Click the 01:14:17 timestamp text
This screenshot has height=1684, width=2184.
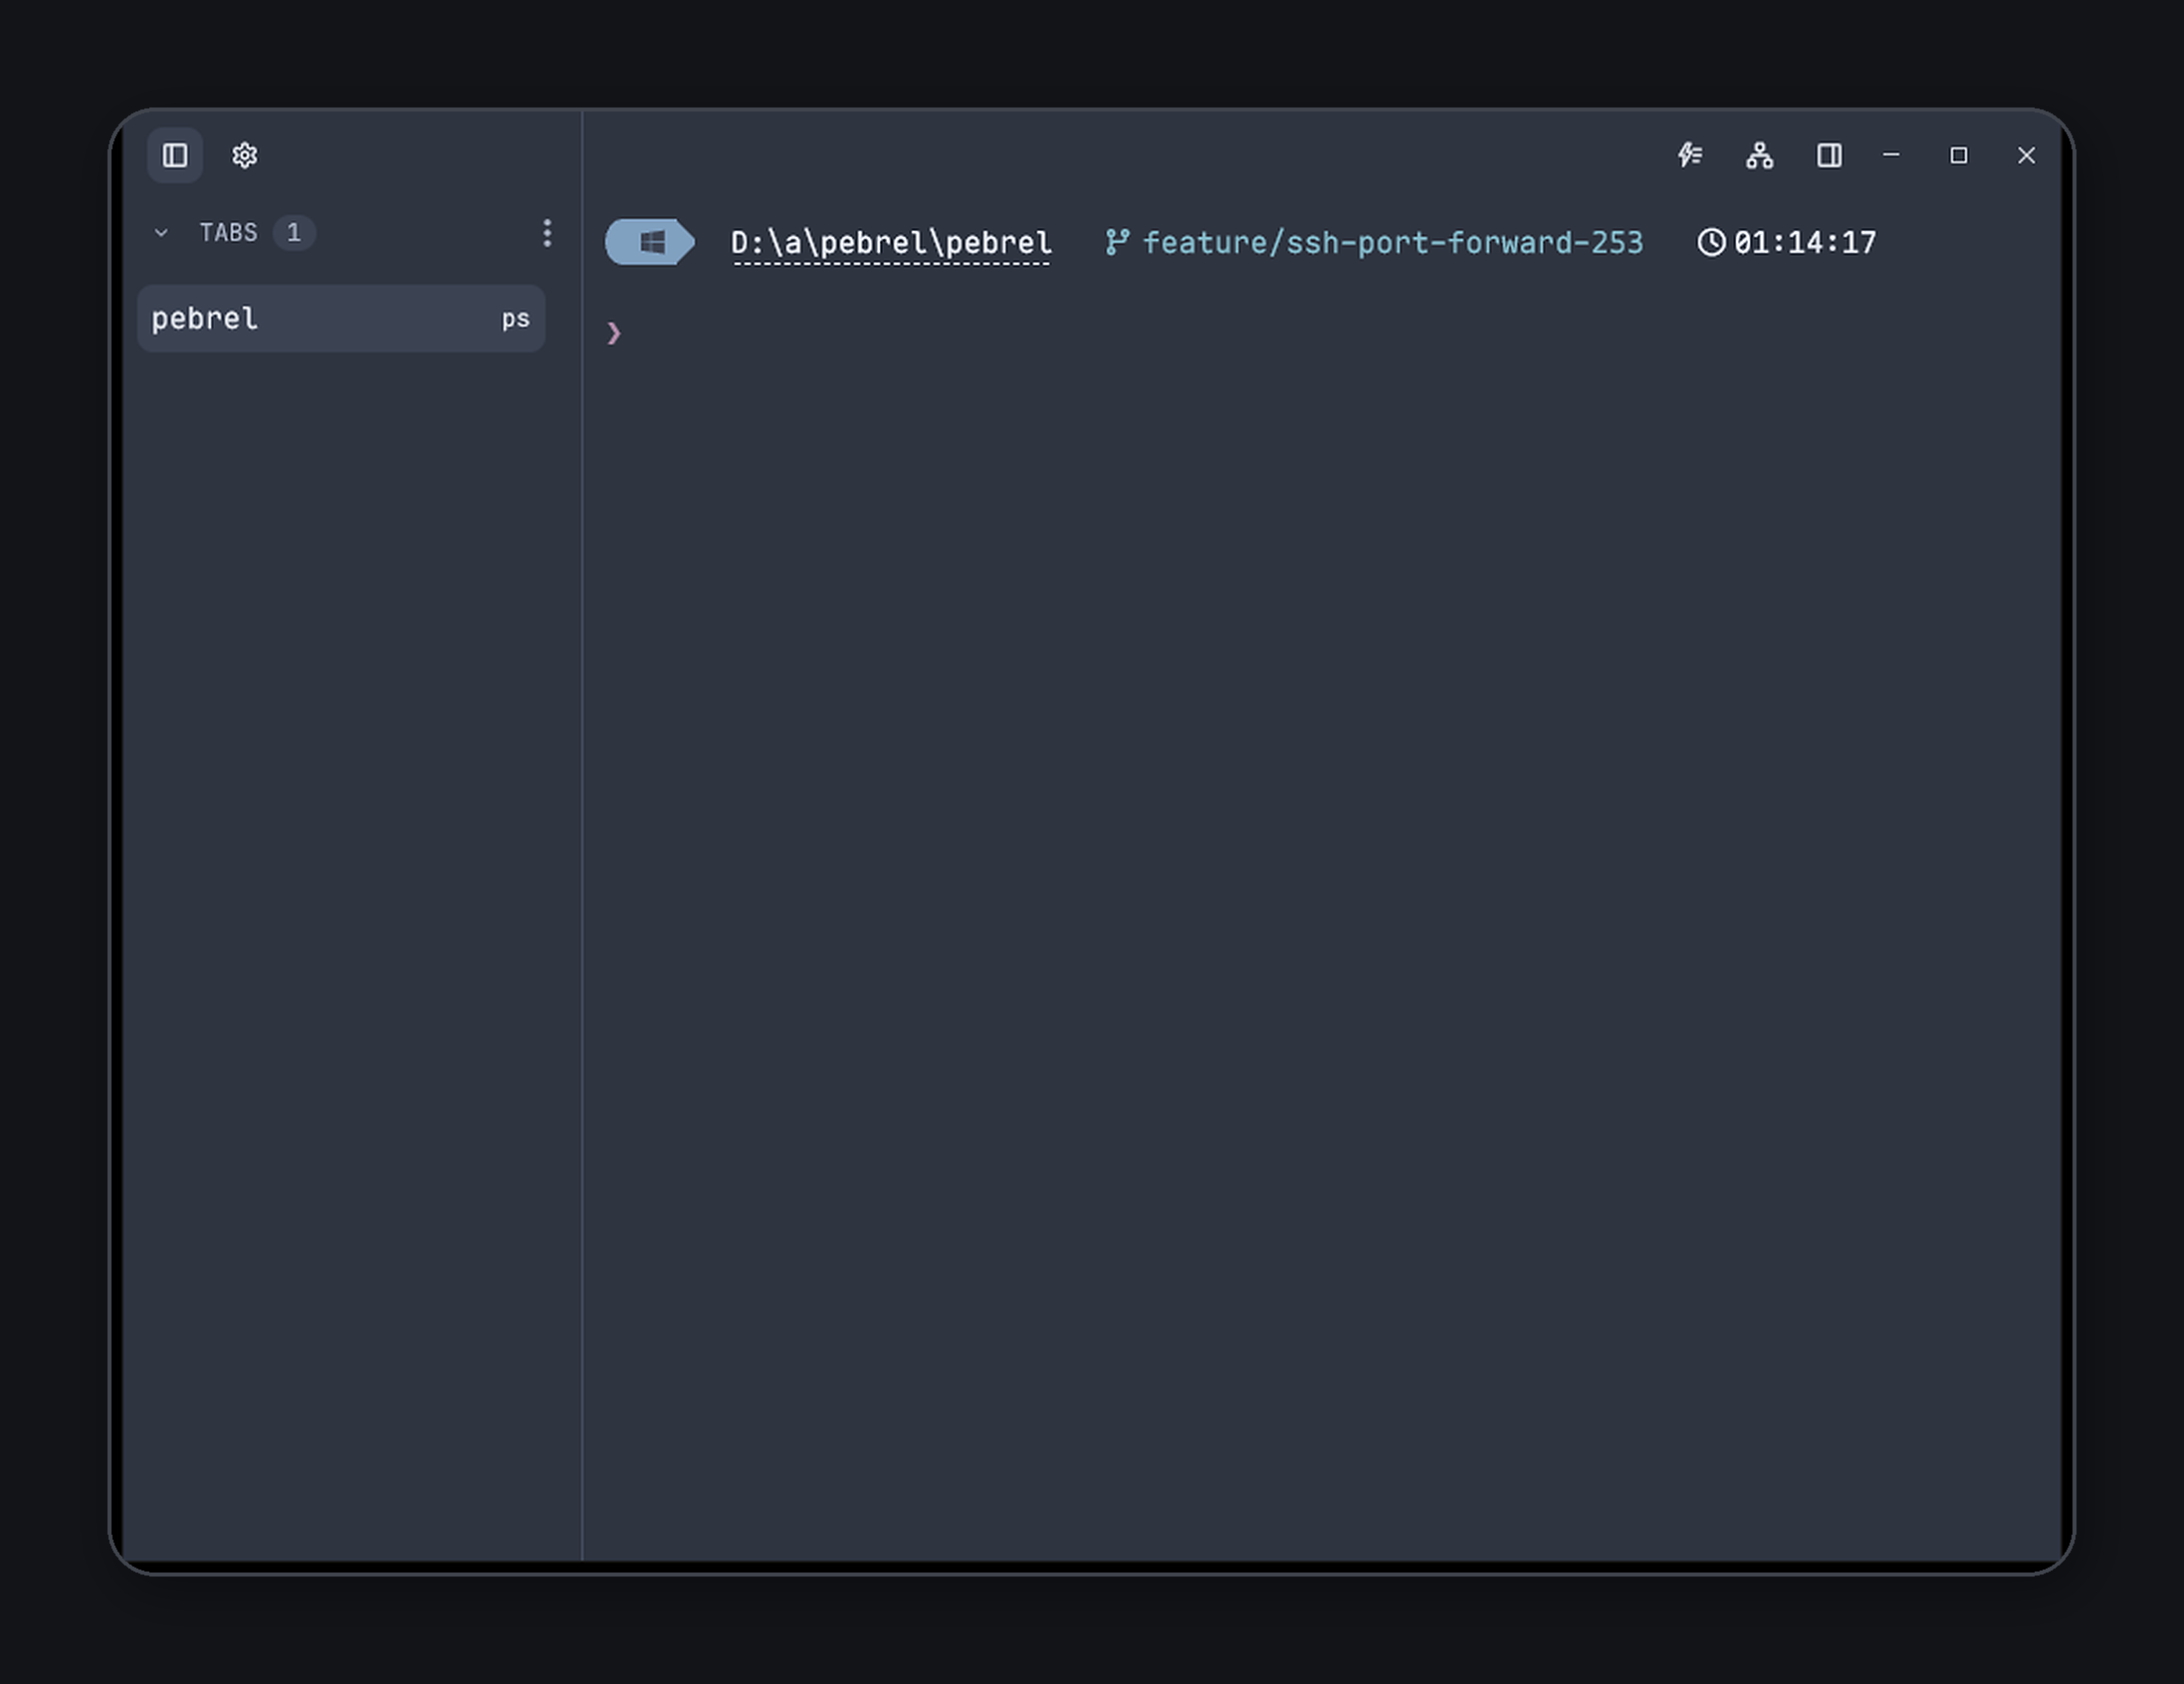pyautogui.click(x=1805, y=242)
